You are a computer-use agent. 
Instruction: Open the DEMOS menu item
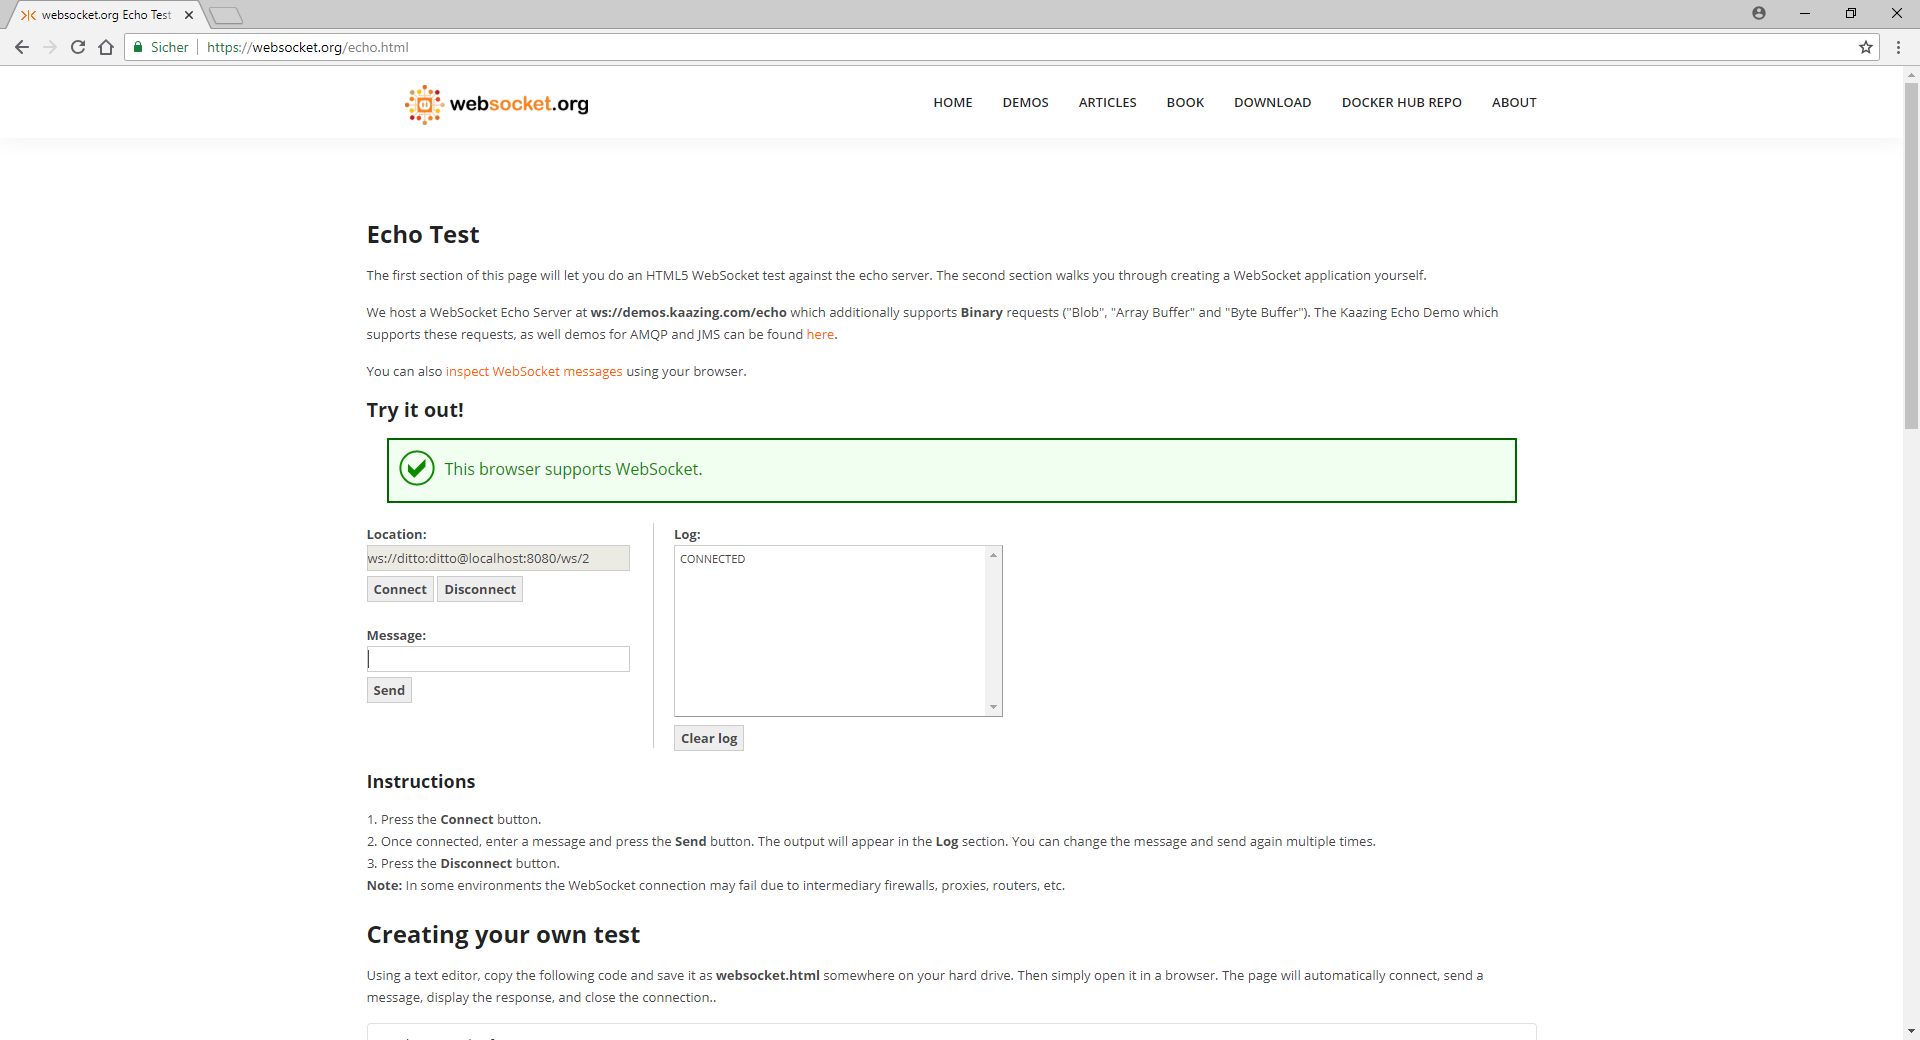click(1025, 103)
